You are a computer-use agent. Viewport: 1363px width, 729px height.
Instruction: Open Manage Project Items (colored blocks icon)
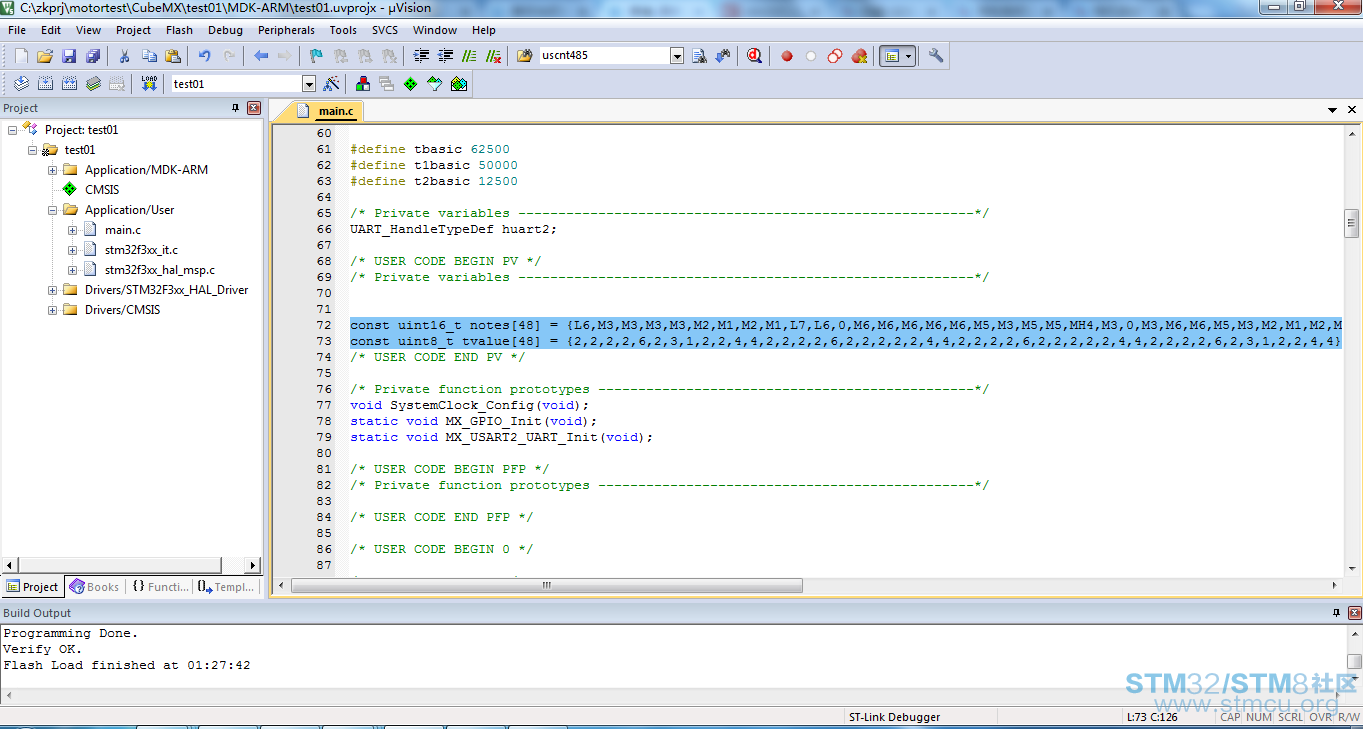362,84
